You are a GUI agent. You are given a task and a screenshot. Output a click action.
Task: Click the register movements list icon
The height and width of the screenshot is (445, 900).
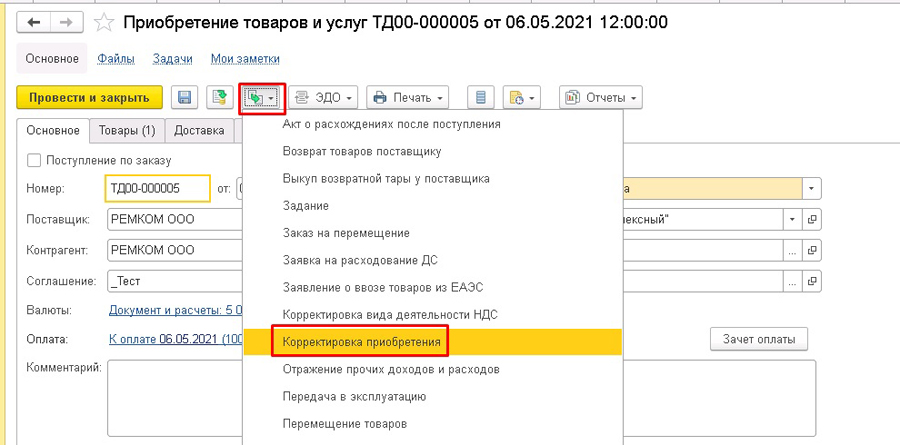481,98
